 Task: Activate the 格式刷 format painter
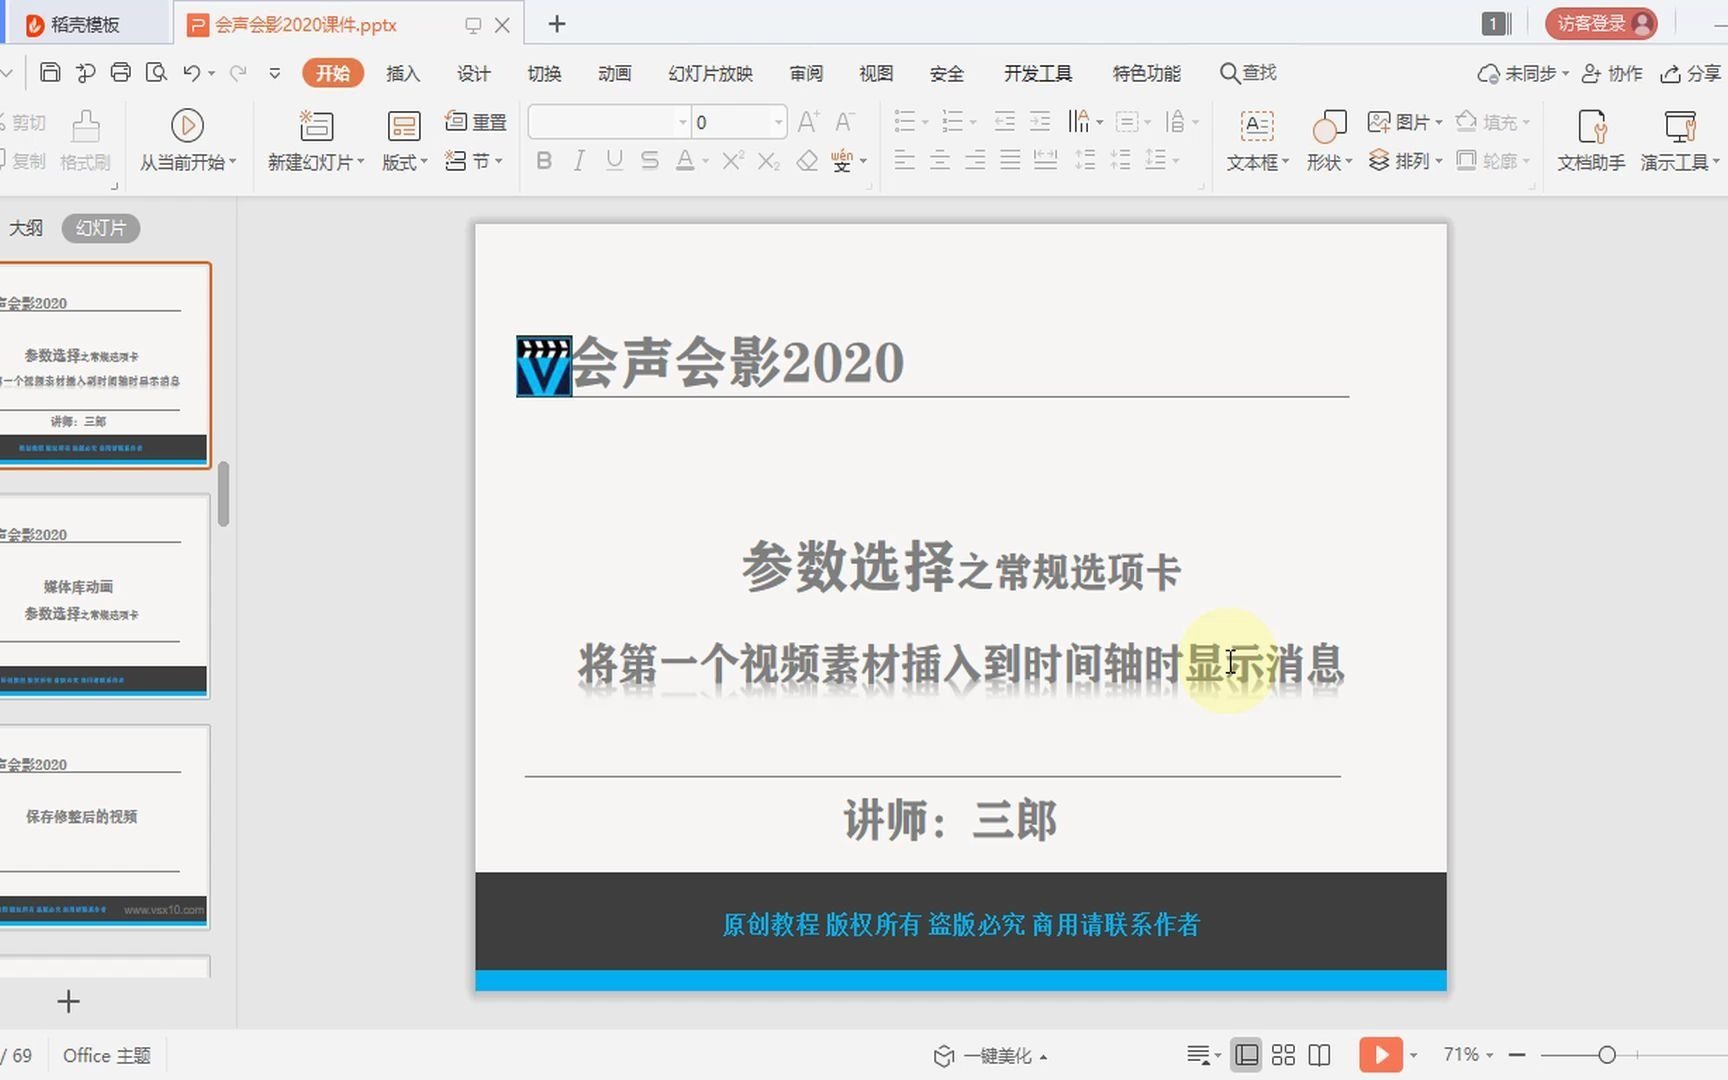[x=85, y=140]
